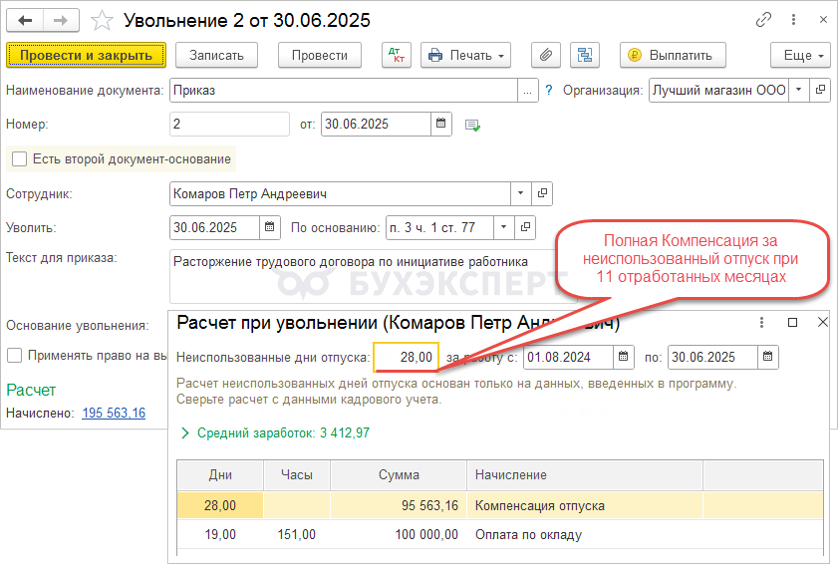Image resolution: width=838 pixels, height=568 pixels.
Task: Click the 151,00 hours cell
Action: [x=297, y=534]
